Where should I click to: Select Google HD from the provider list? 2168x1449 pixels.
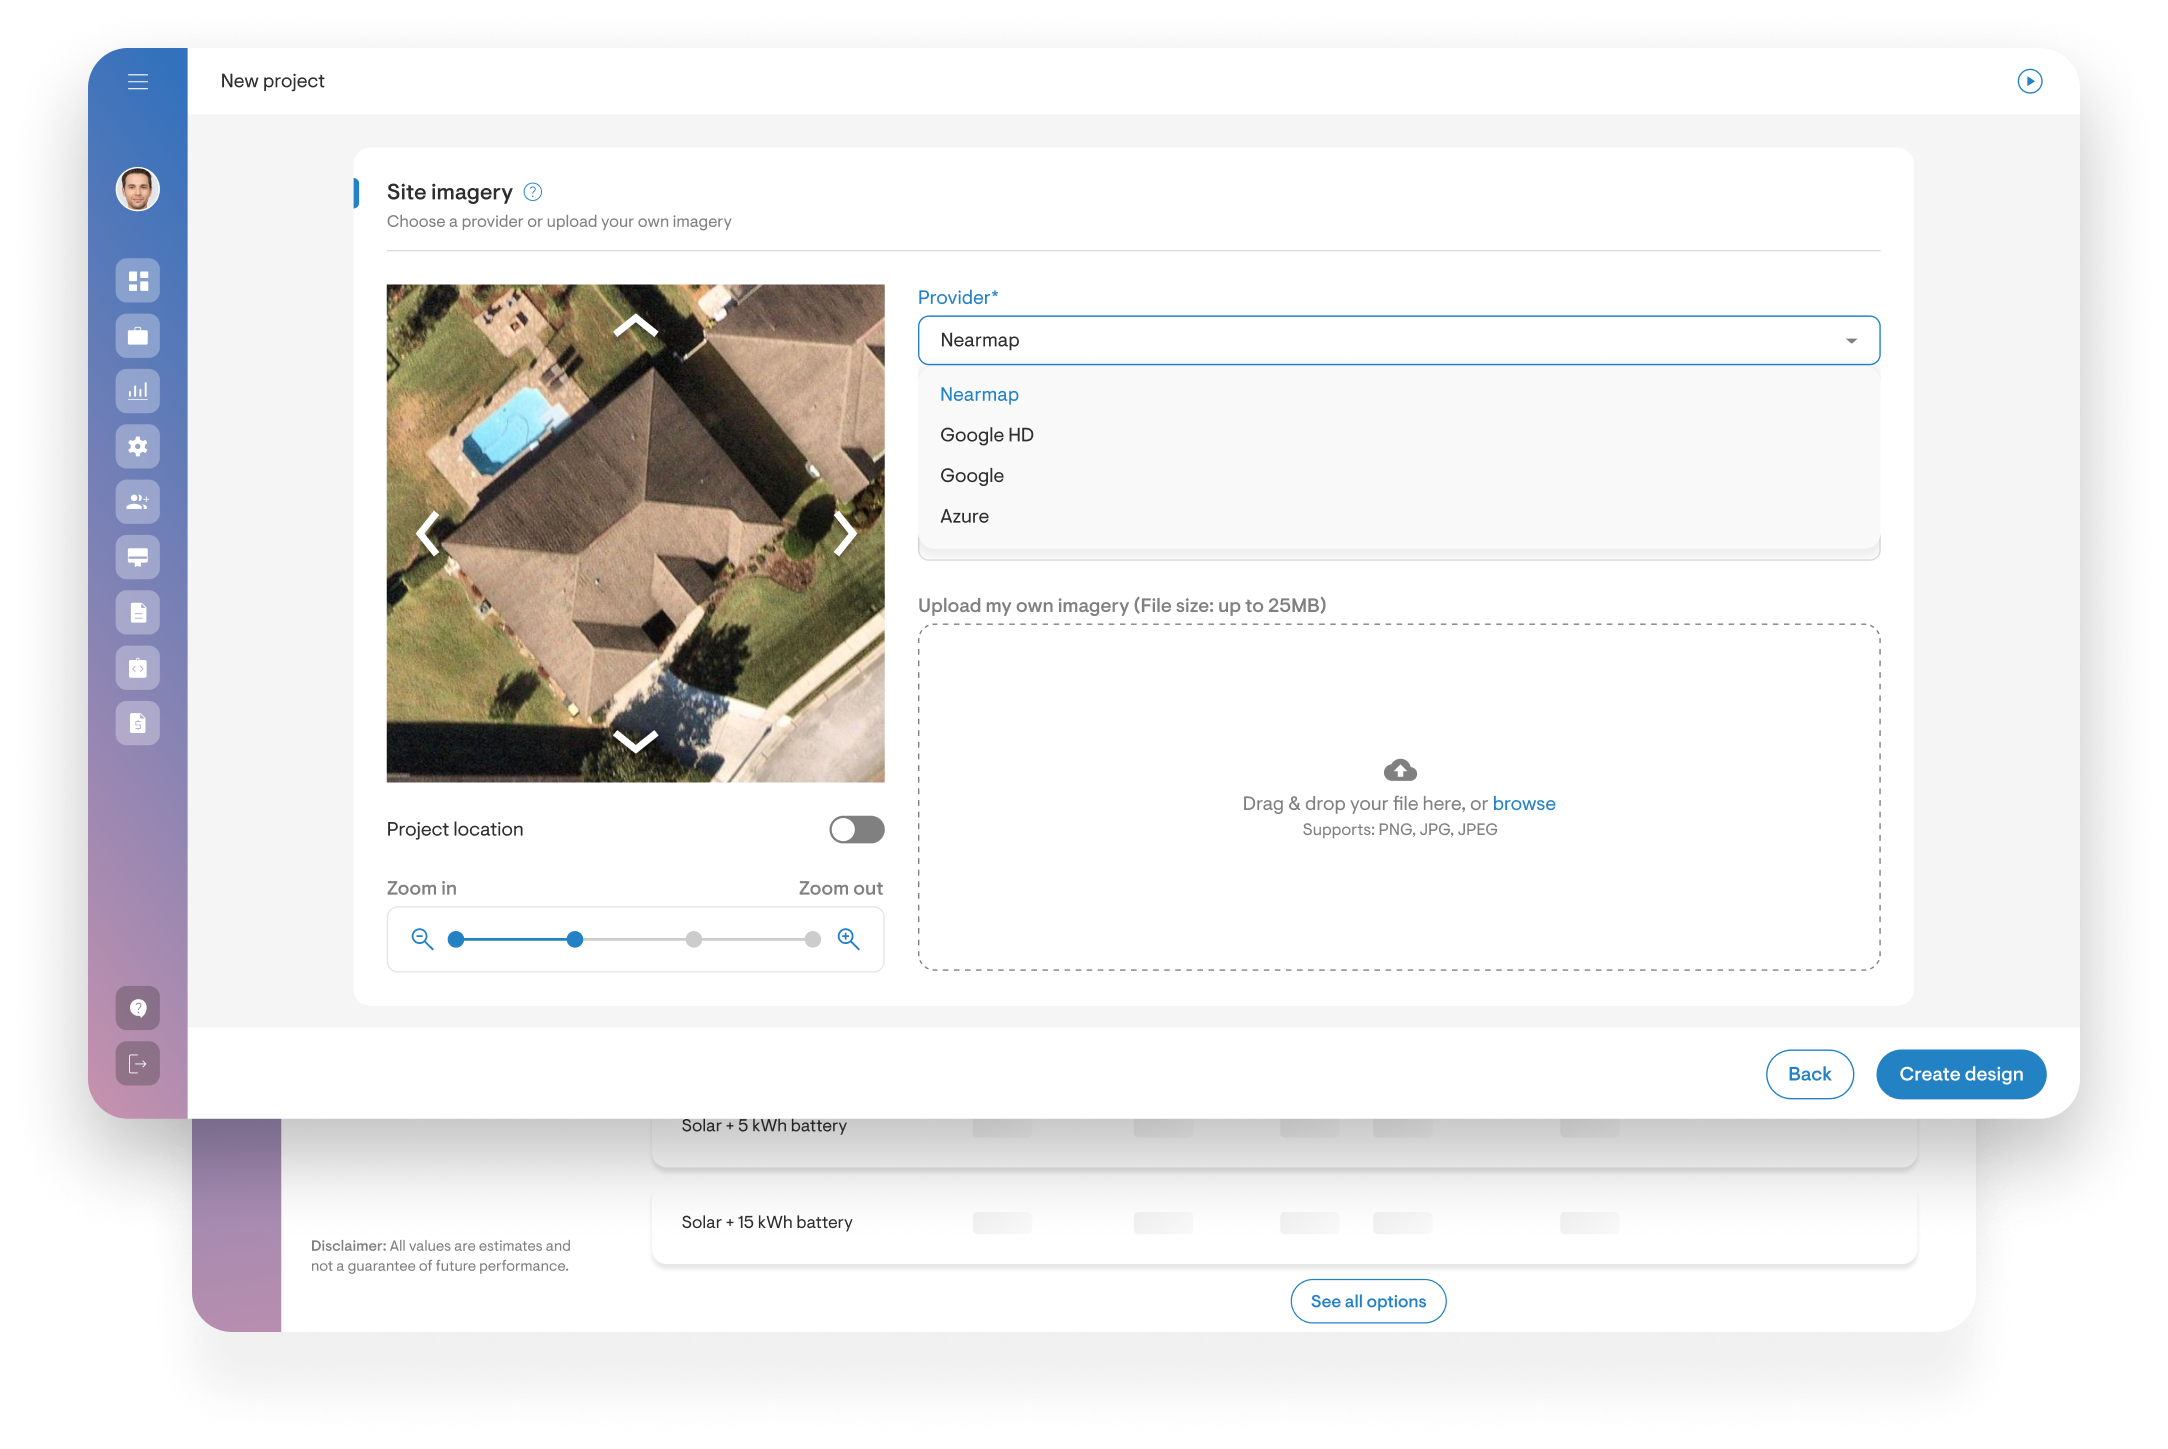click(986, 434)
